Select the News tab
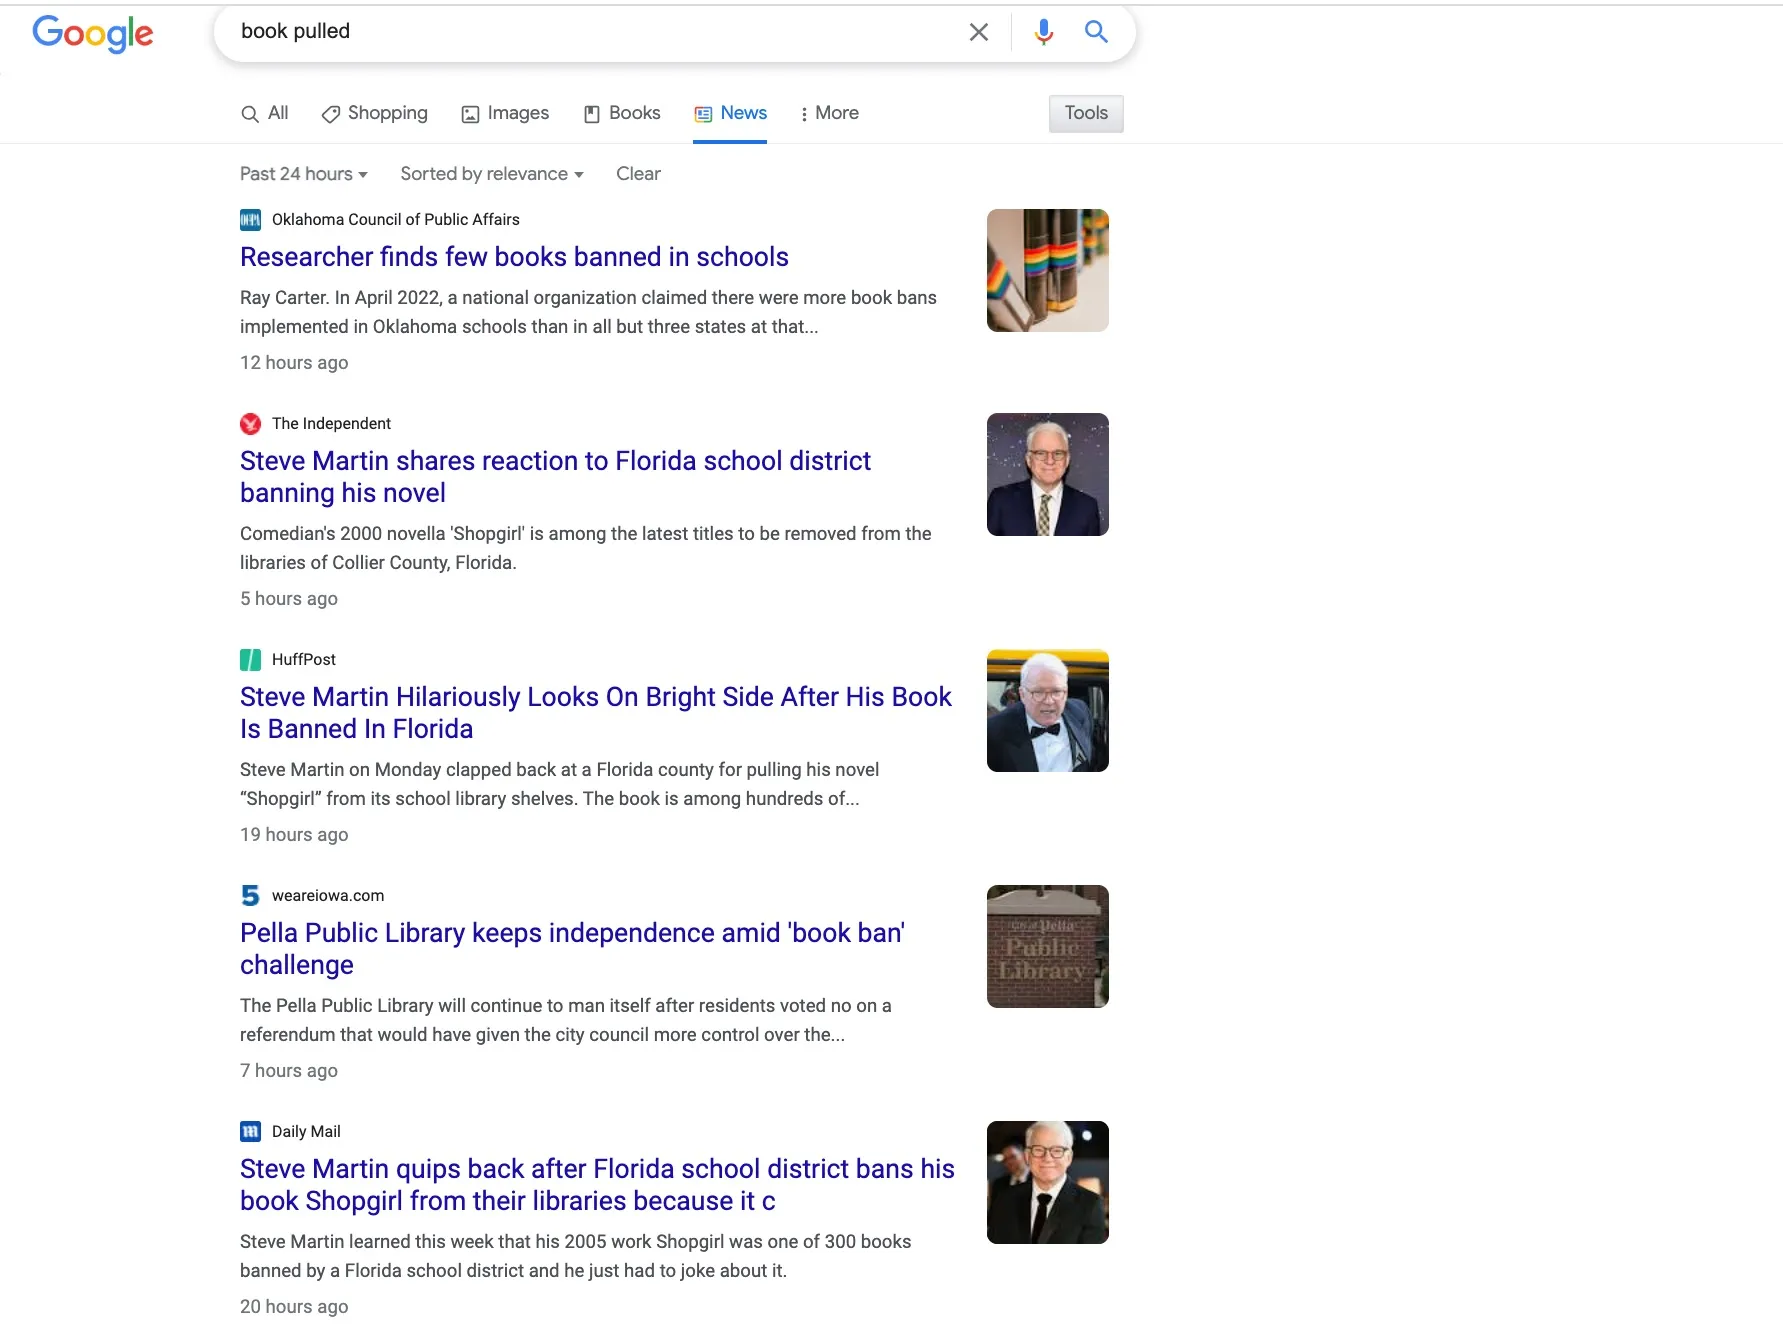This screenshot has height=1336, width=1783. [730, 113]
